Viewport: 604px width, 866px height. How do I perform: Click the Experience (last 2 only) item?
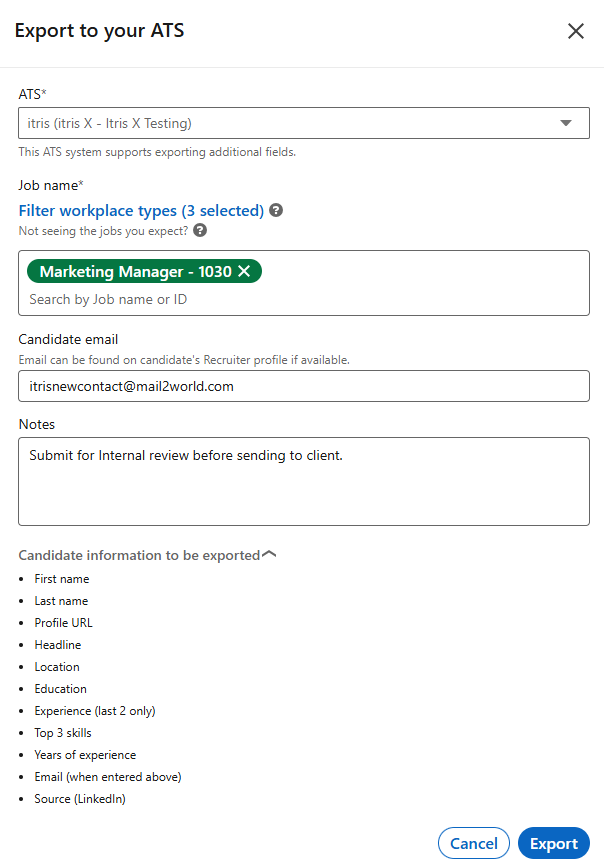pos(95,711)
